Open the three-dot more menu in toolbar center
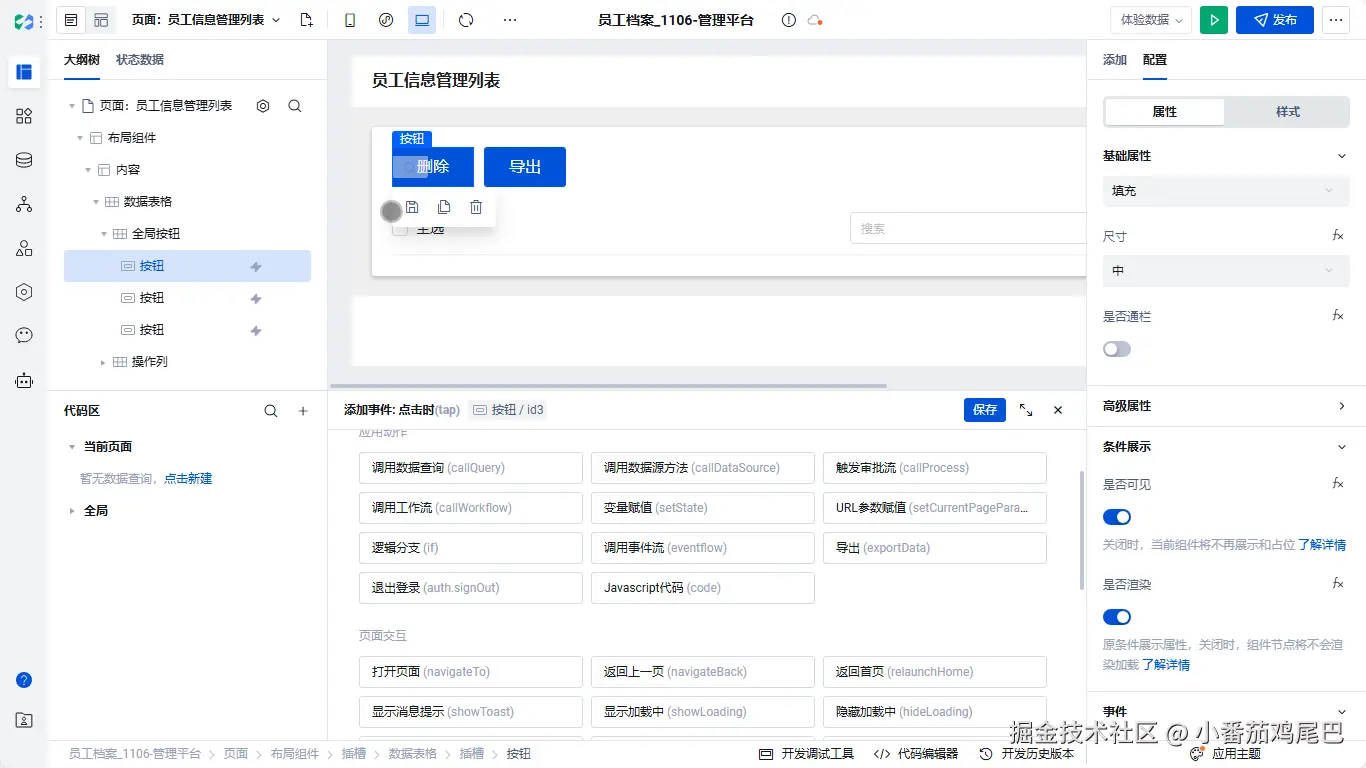 pyautogui.click(x=510, y=20)
